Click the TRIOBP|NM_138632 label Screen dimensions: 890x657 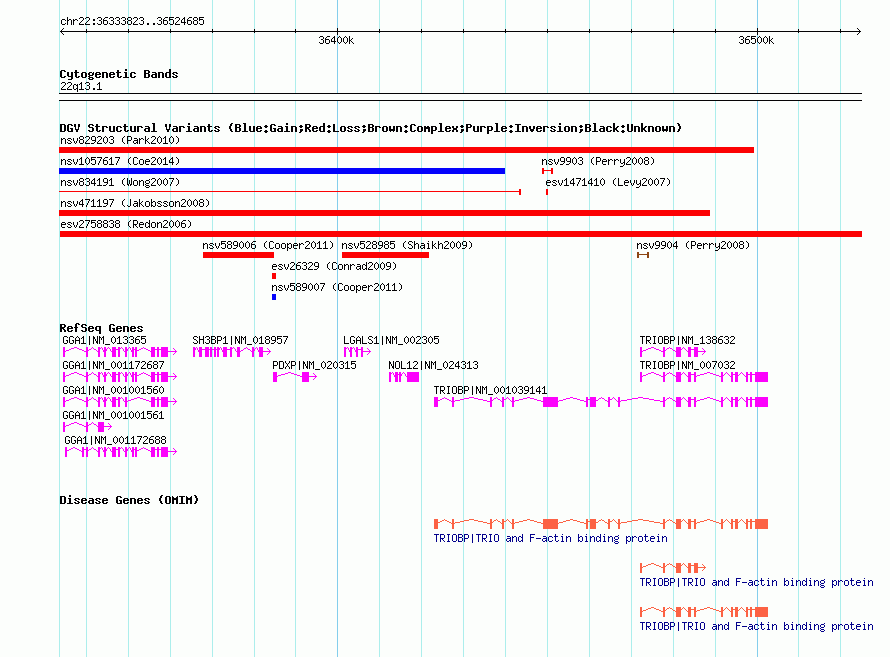pyautogui.click(x=687, y=340)
